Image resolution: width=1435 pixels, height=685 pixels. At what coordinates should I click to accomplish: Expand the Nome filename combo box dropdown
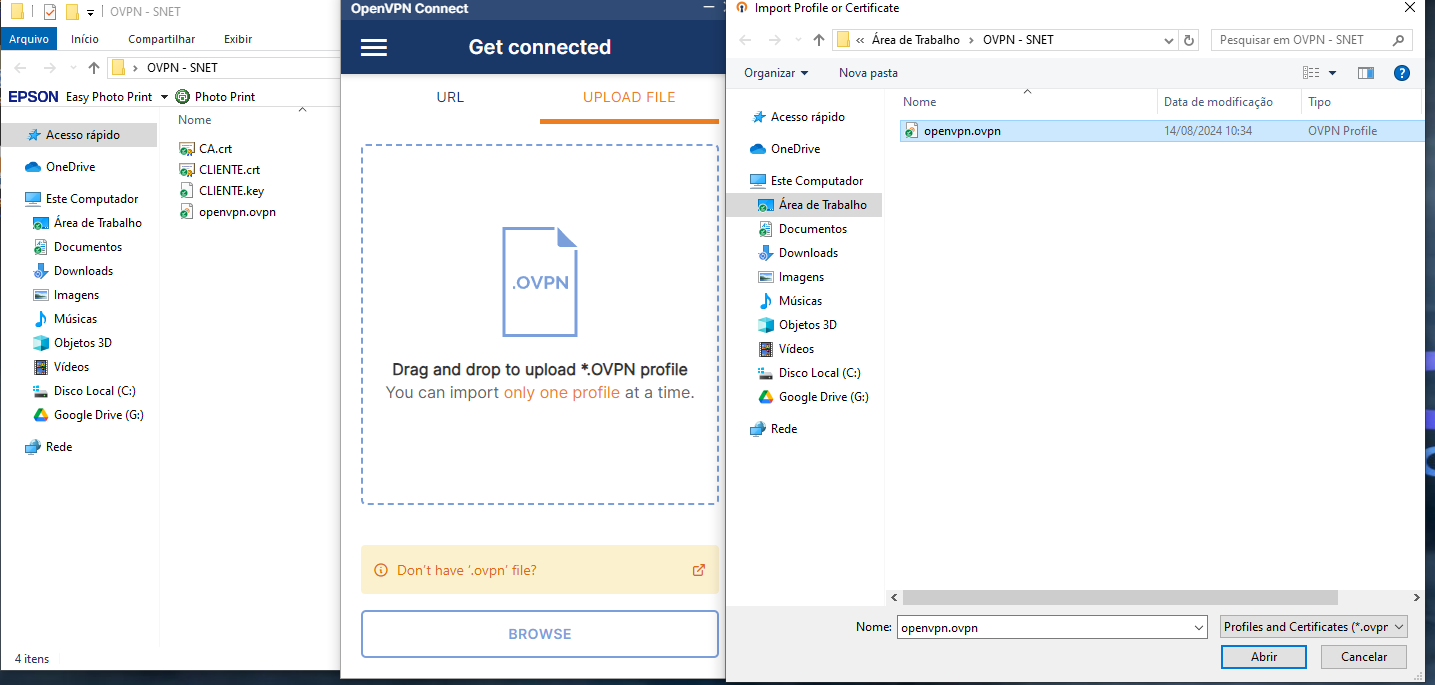pyautogui.click(x=1199, y=628)
